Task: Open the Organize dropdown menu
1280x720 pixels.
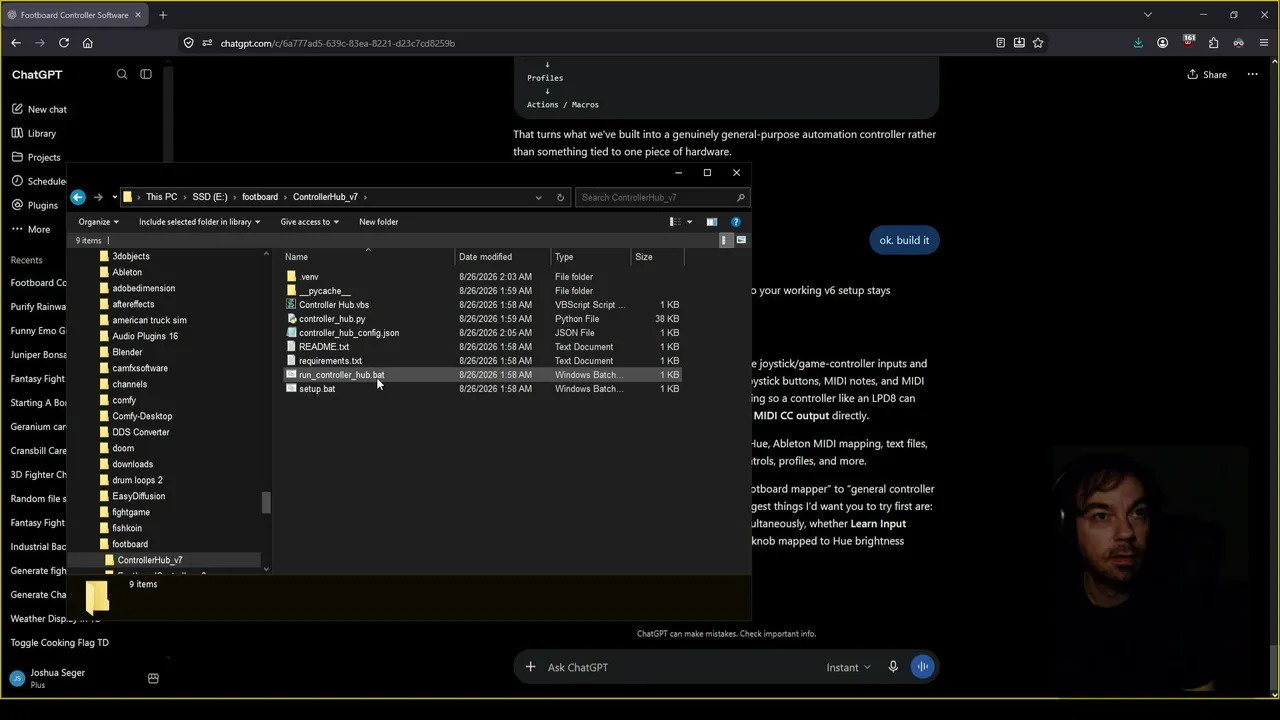Action: pos(99,222)
